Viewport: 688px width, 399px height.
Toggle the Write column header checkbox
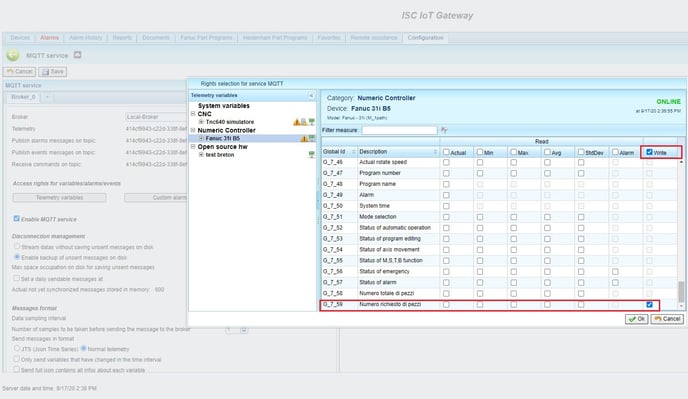649,152
